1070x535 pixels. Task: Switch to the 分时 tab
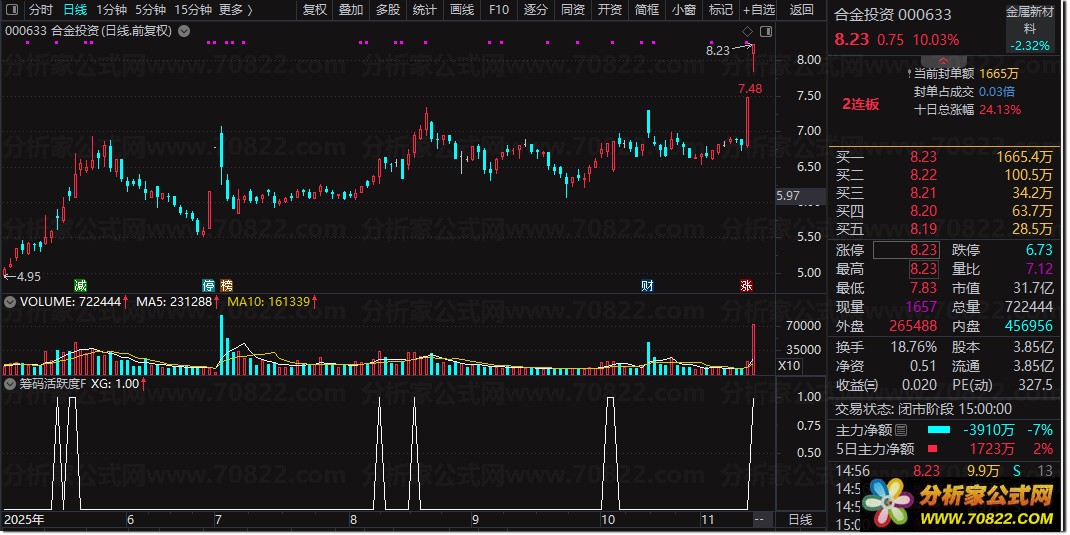click(x=41, y=10)
